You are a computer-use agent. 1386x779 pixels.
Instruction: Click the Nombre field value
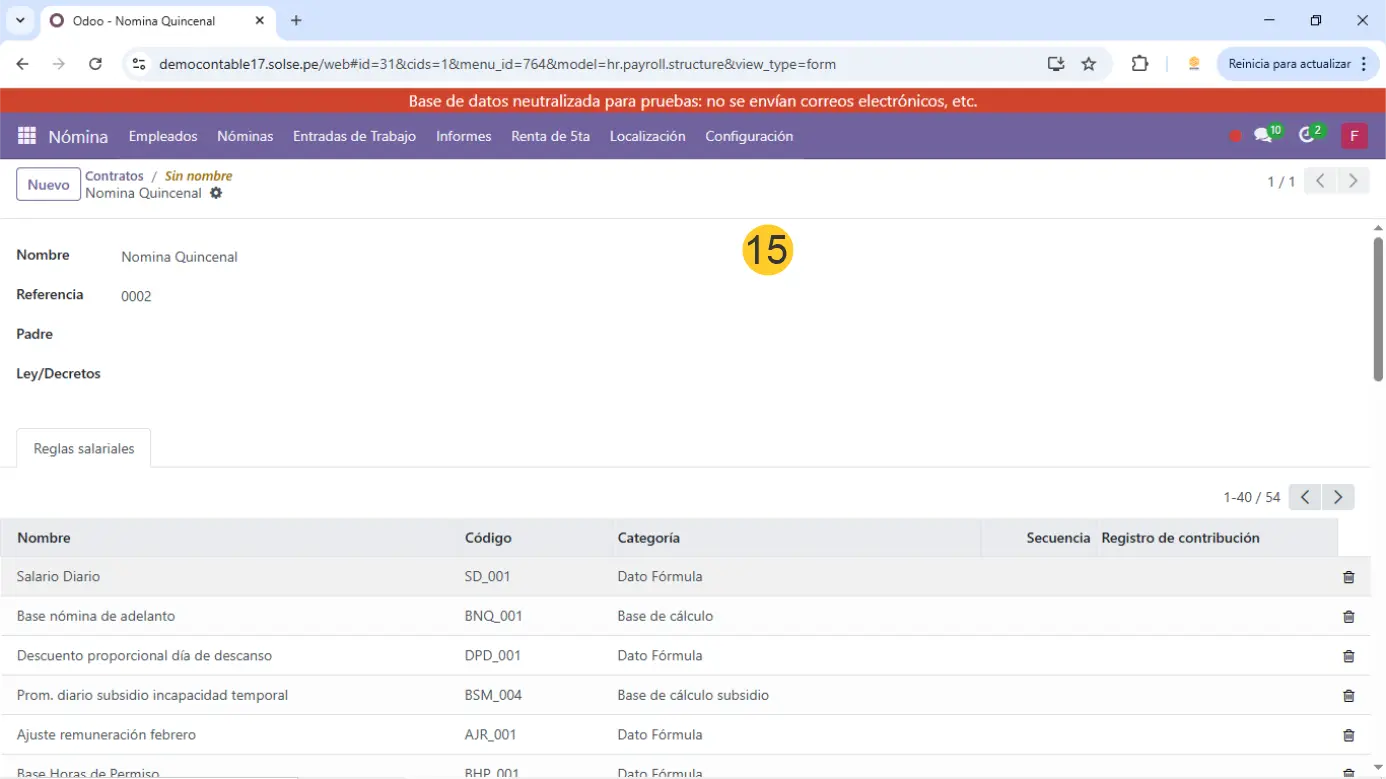[179, 257]
